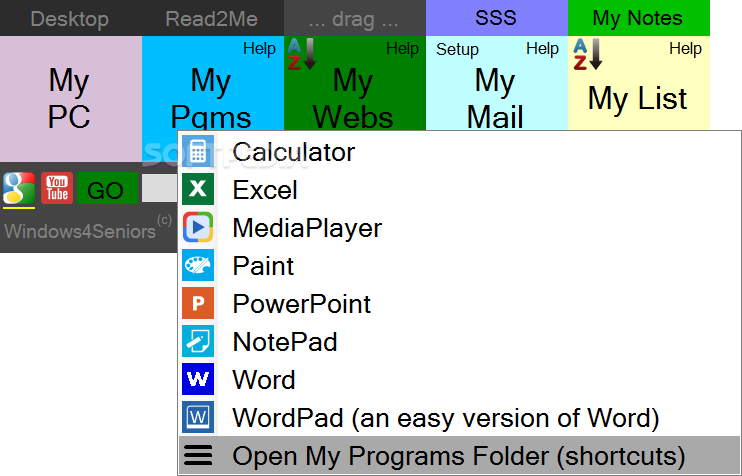
Task: Choose Word menu entry
Action: [x=459, y=379]
